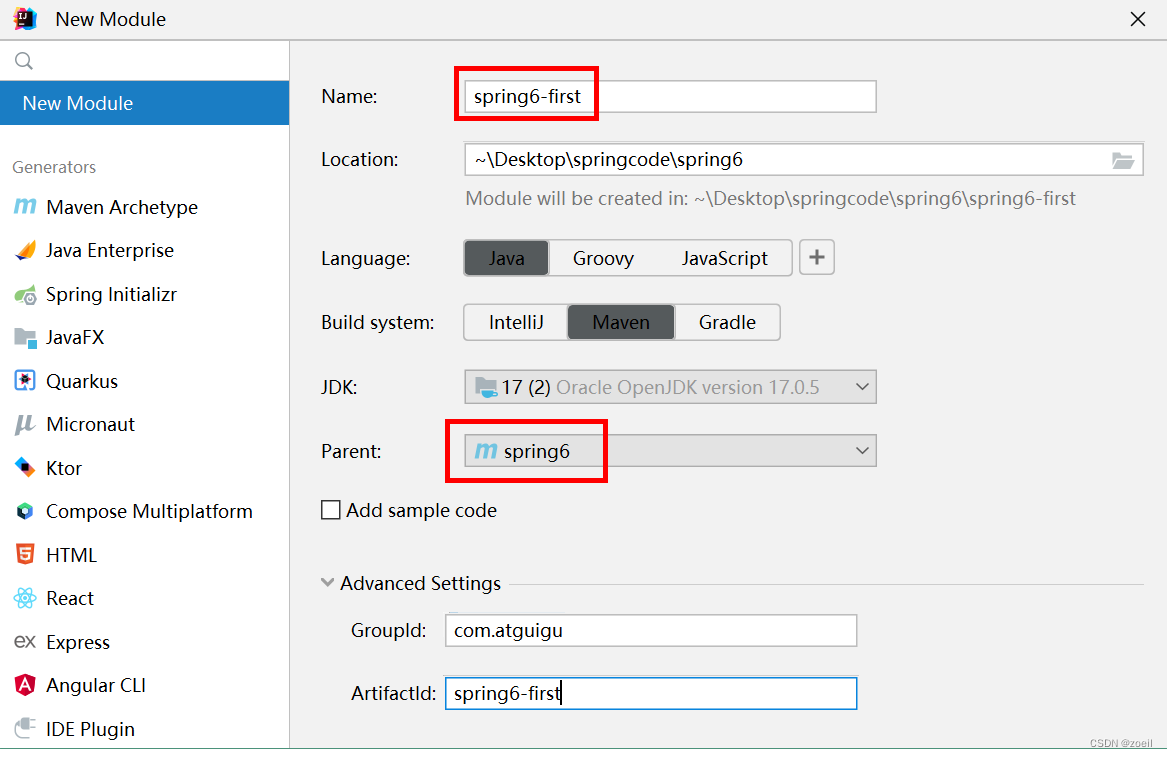Screen dimensions: 1167x757
Task: Click the generator search field
Action: (144, 61)
